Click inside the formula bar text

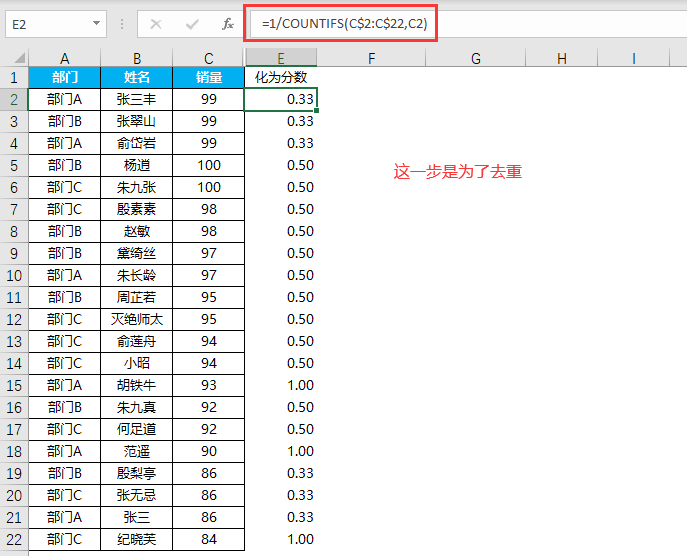pyautogui.click(x=344, y=24)
